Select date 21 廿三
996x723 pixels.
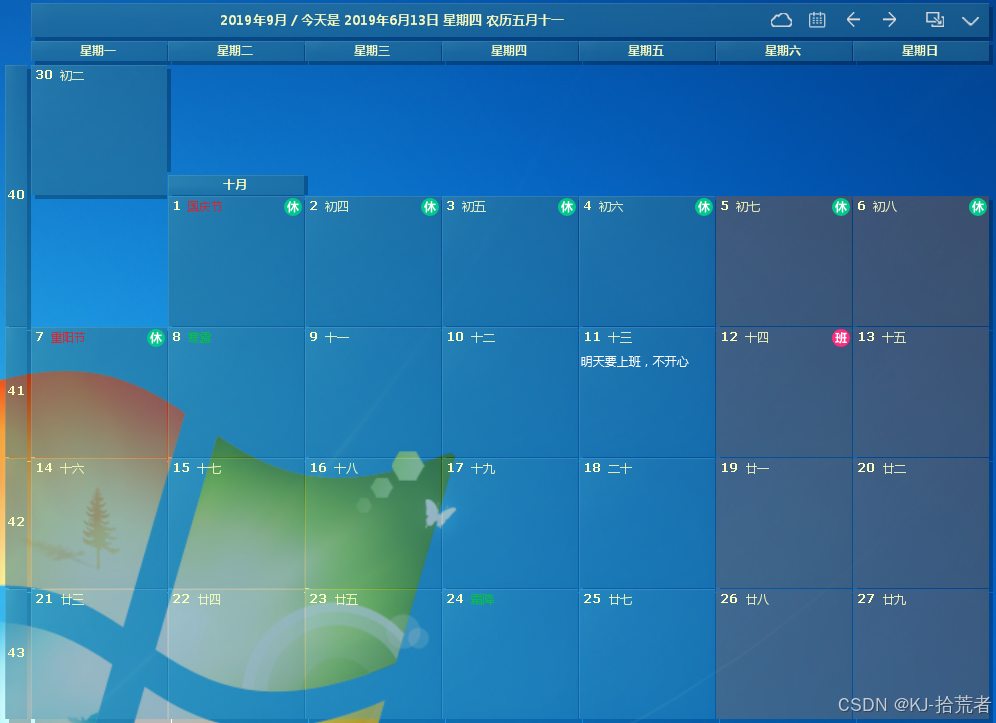[99, 654]
